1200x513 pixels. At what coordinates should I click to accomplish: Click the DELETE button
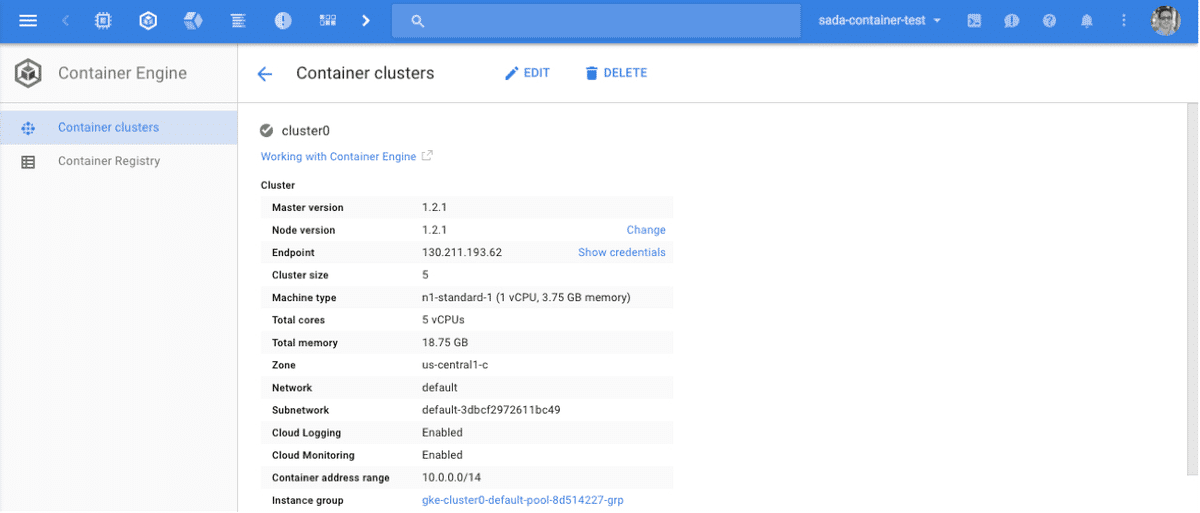(x=616, y=73)
